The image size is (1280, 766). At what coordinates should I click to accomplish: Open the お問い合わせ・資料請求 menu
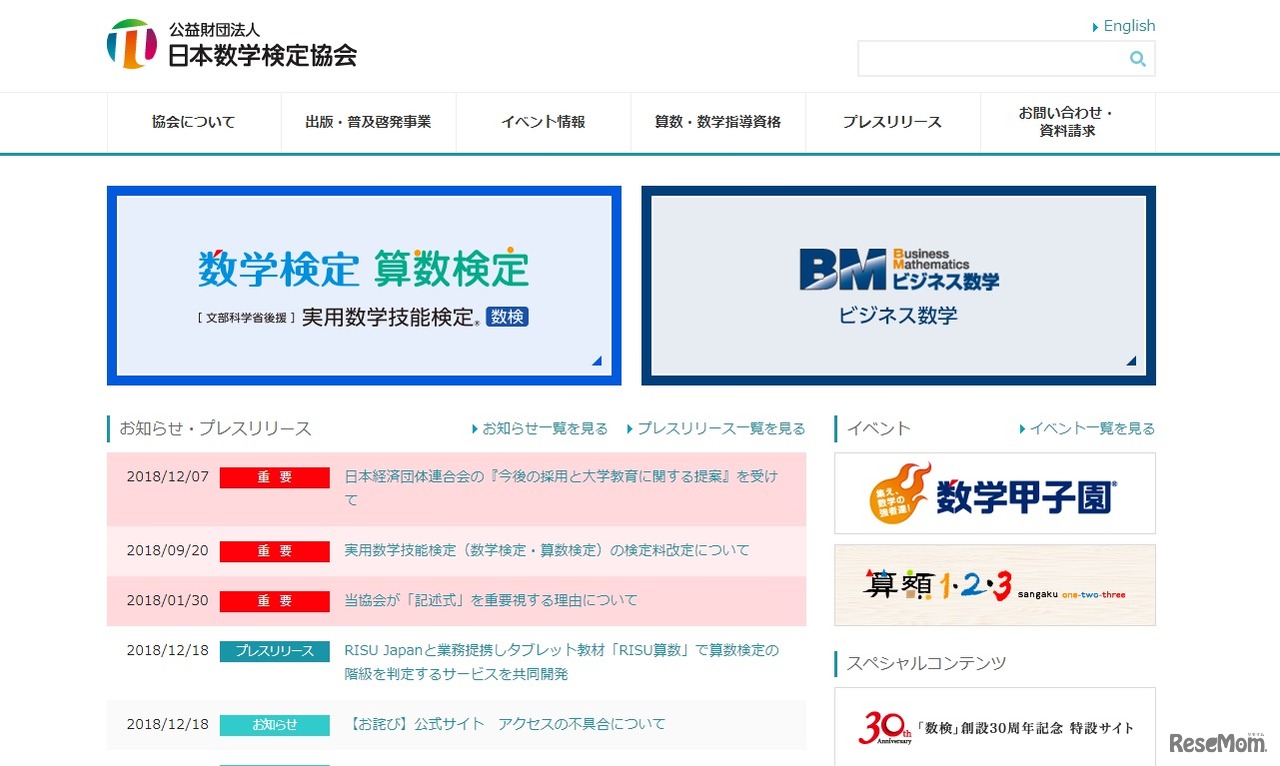pyautogui.click(x=1068, y=121)
